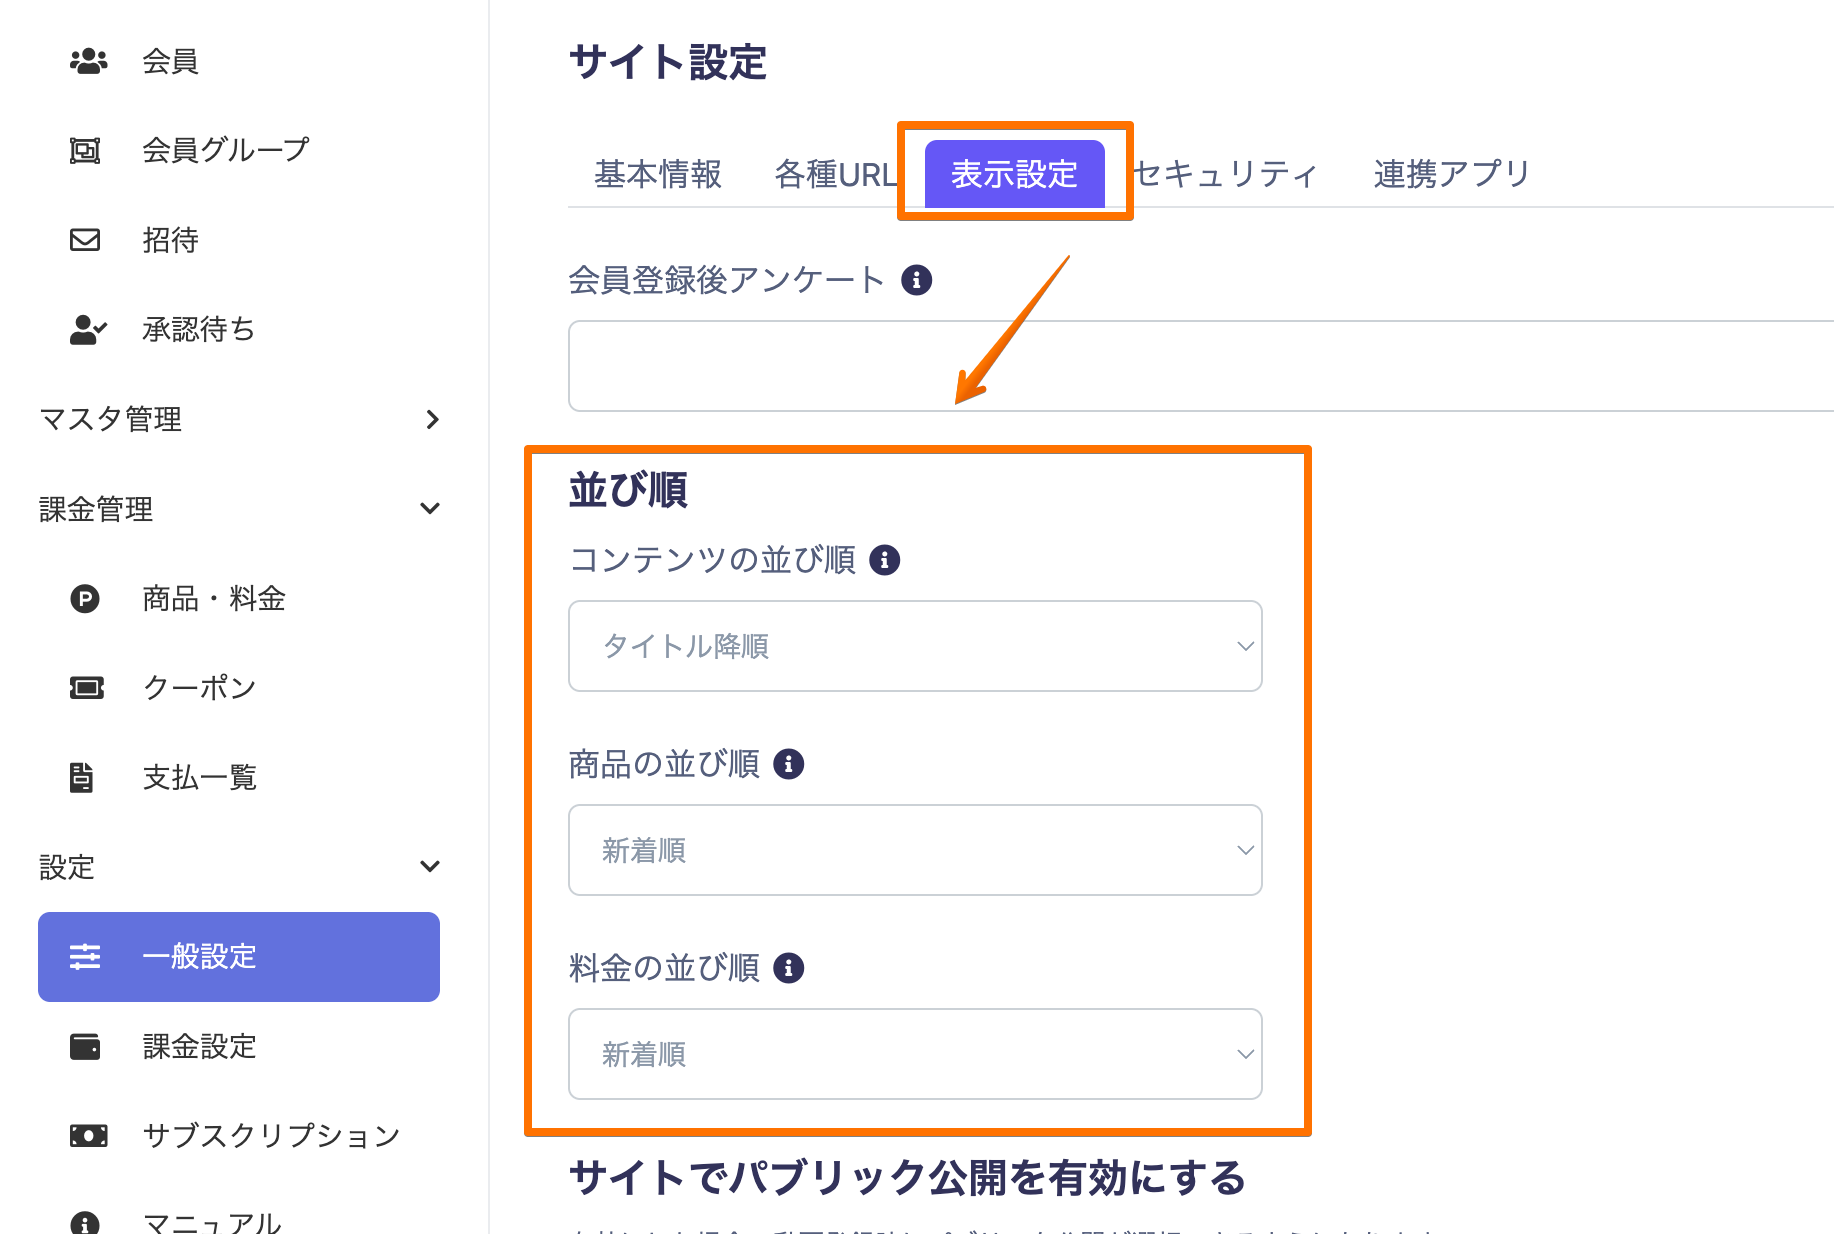Open the 料金の並び順 dropdown
Screen dimensions: 1834x1234
(x=914, y=1054)
